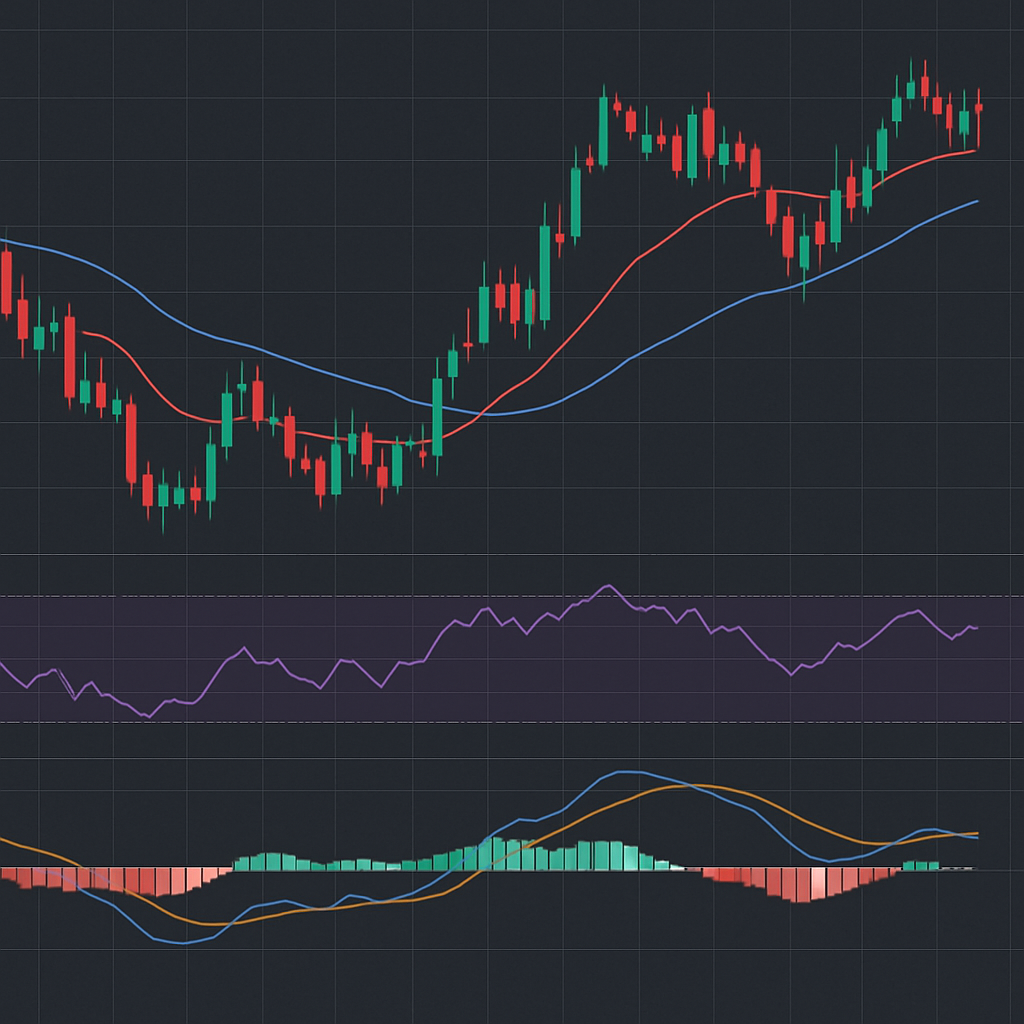Click the first red candle at far left
Screen dimensions: 1024x1024
point(6,283)
